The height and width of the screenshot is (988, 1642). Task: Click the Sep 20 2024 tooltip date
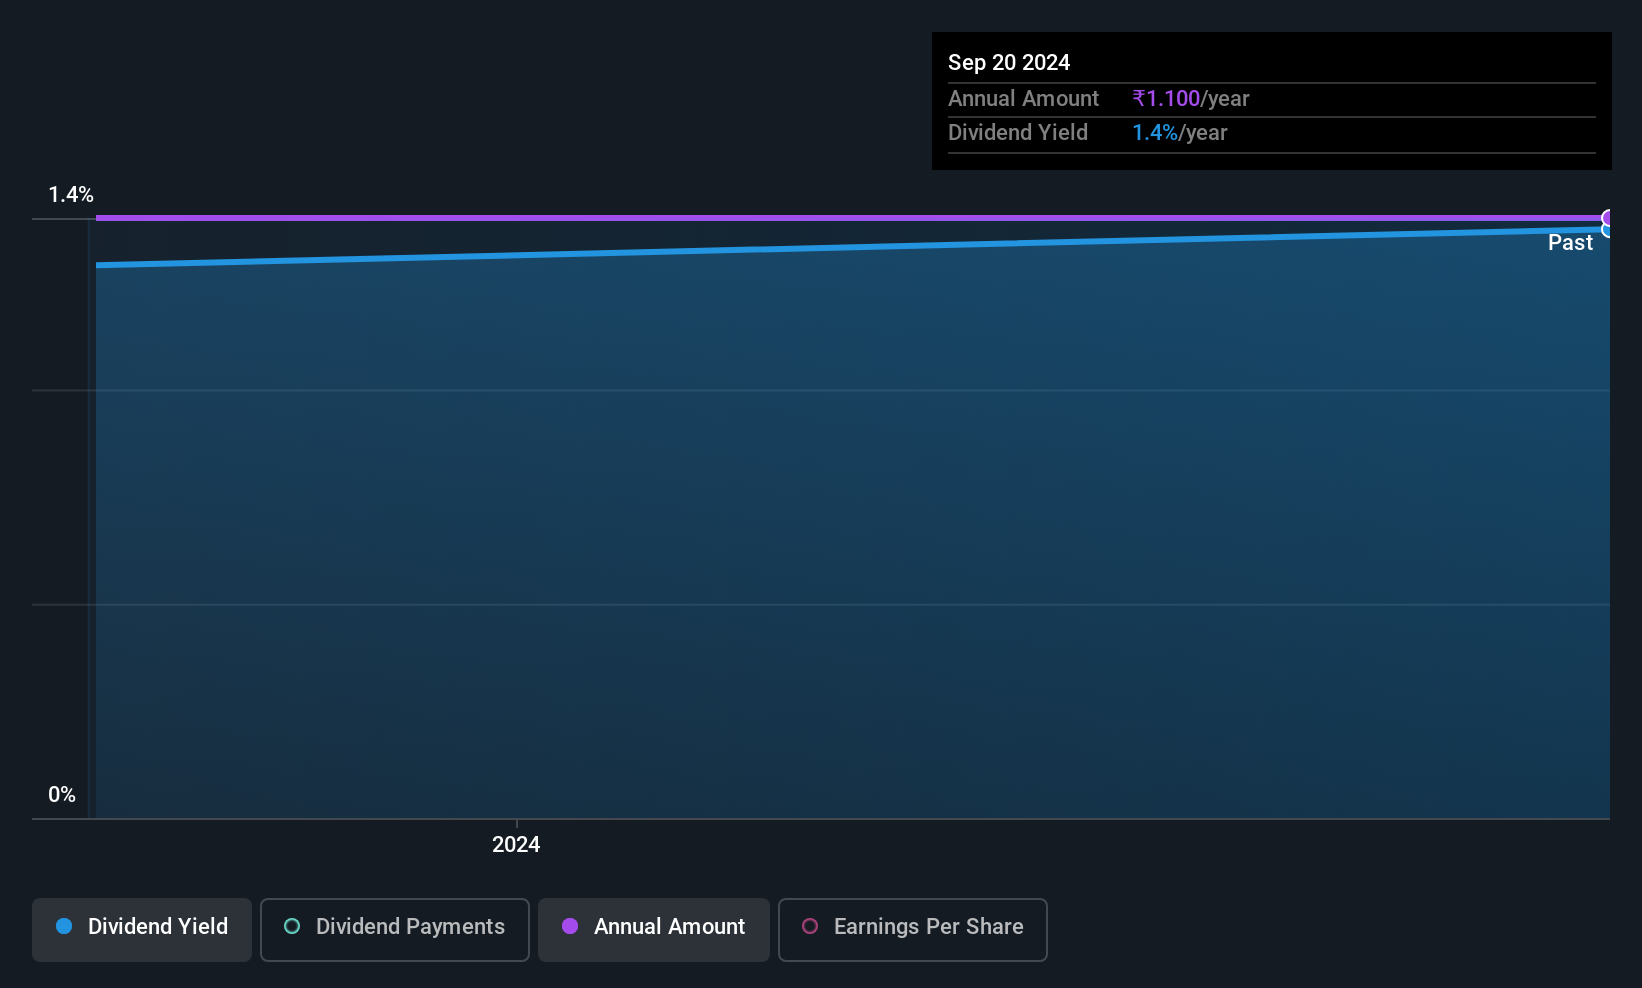tap(1009, 62)
